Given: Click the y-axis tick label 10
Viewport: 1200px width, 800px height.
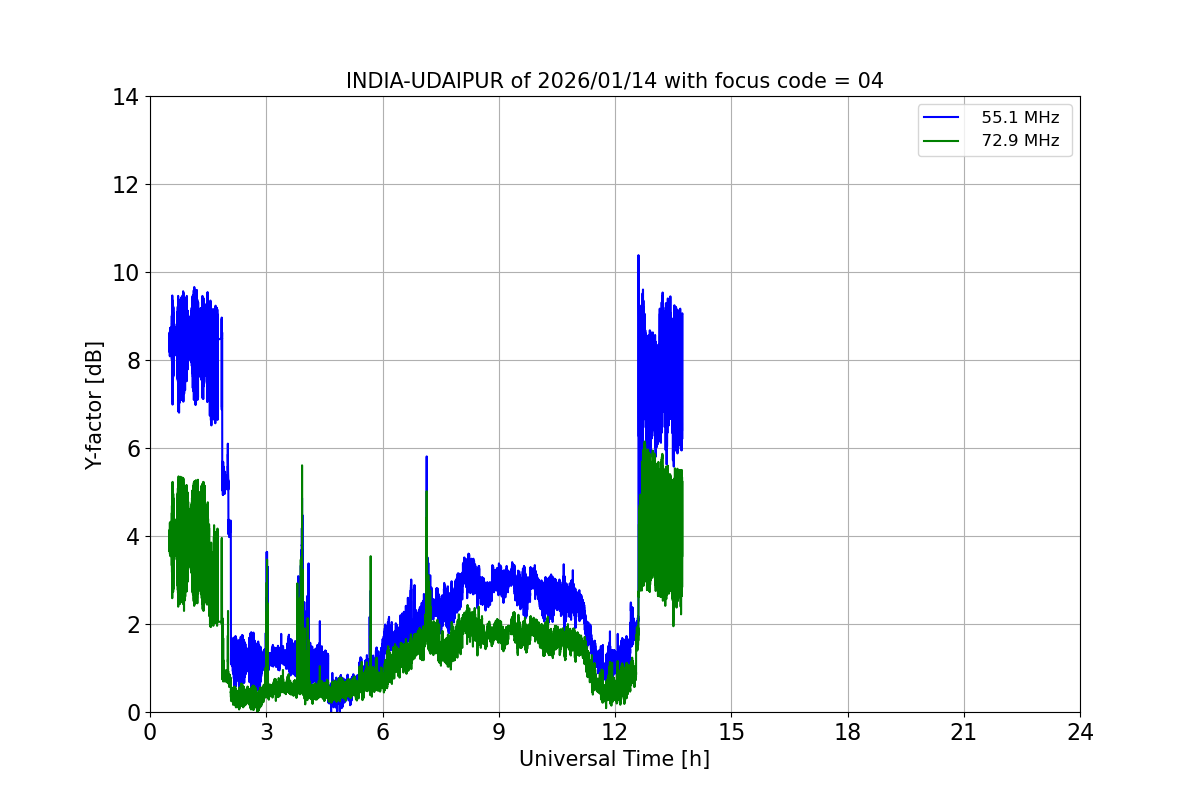Looking at the screenshot, I should [x=125, y=273].
